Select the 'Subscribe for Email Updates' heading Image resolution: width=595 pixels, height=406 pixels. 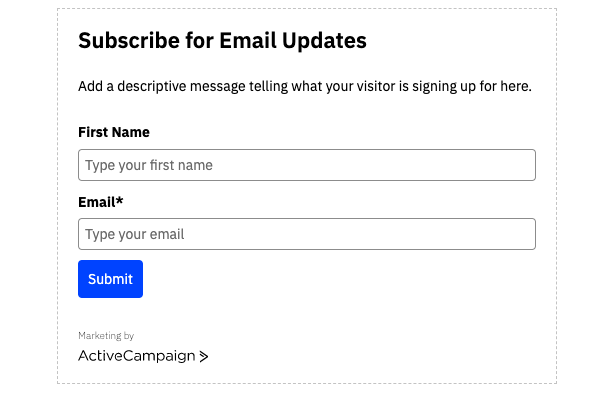coord(222,41)
